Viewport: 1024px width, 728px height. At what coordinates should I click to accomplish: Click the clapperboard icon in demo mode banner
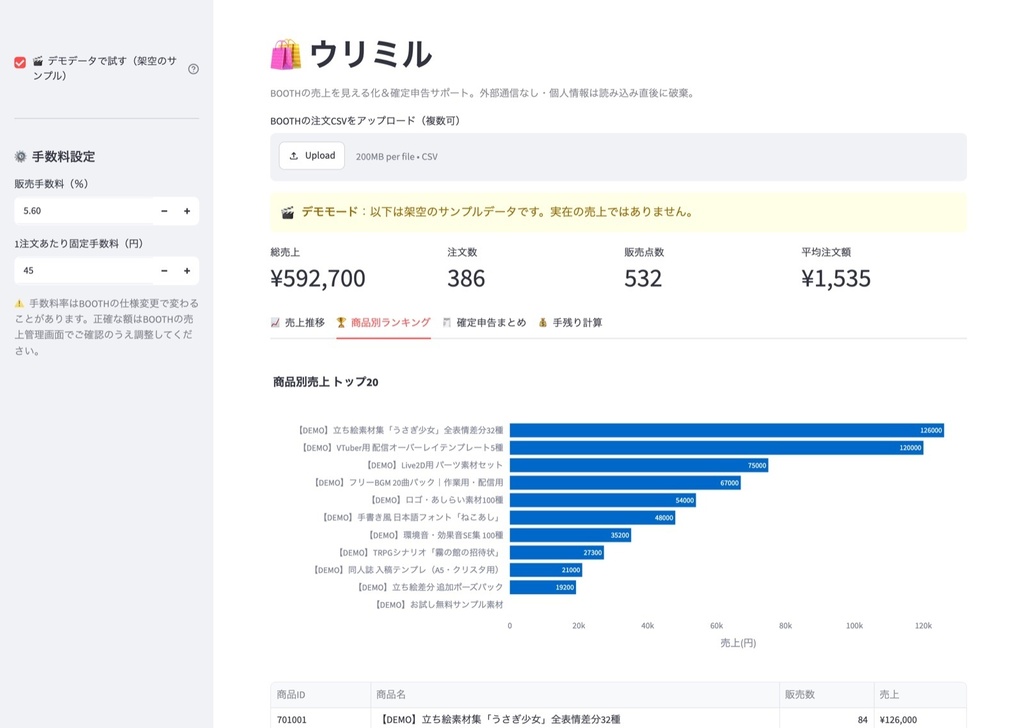pos(287,212)
